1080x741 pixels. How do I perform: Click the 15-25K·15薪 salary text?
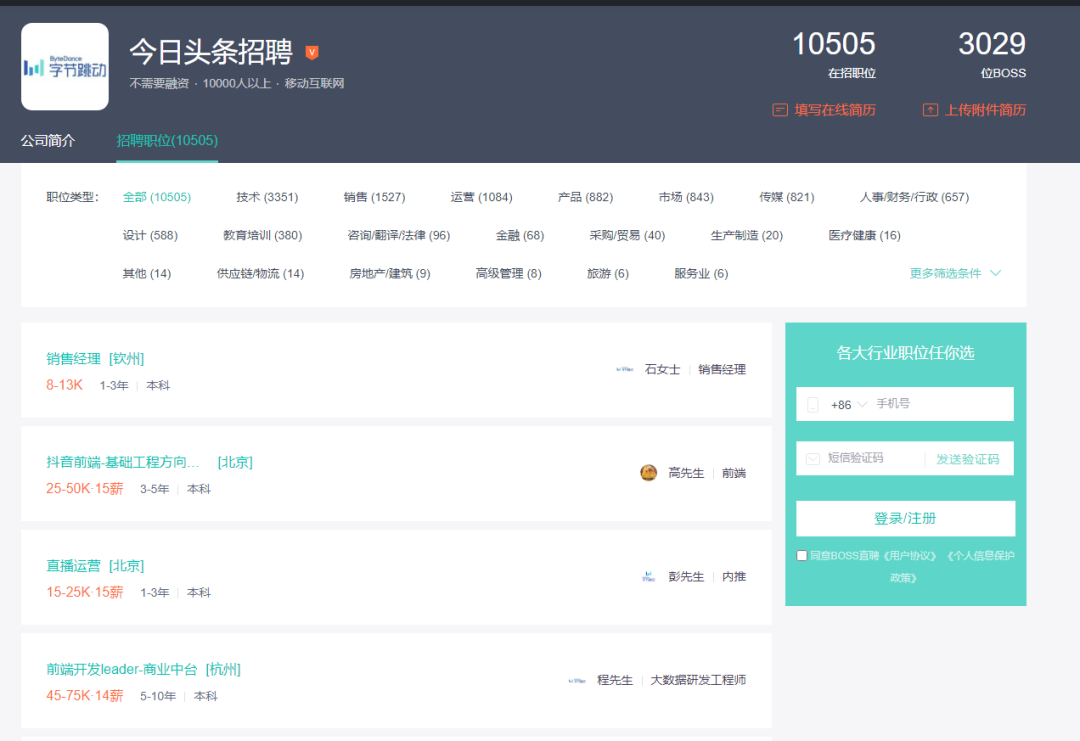pyautogui.click(x=85, y=592)
